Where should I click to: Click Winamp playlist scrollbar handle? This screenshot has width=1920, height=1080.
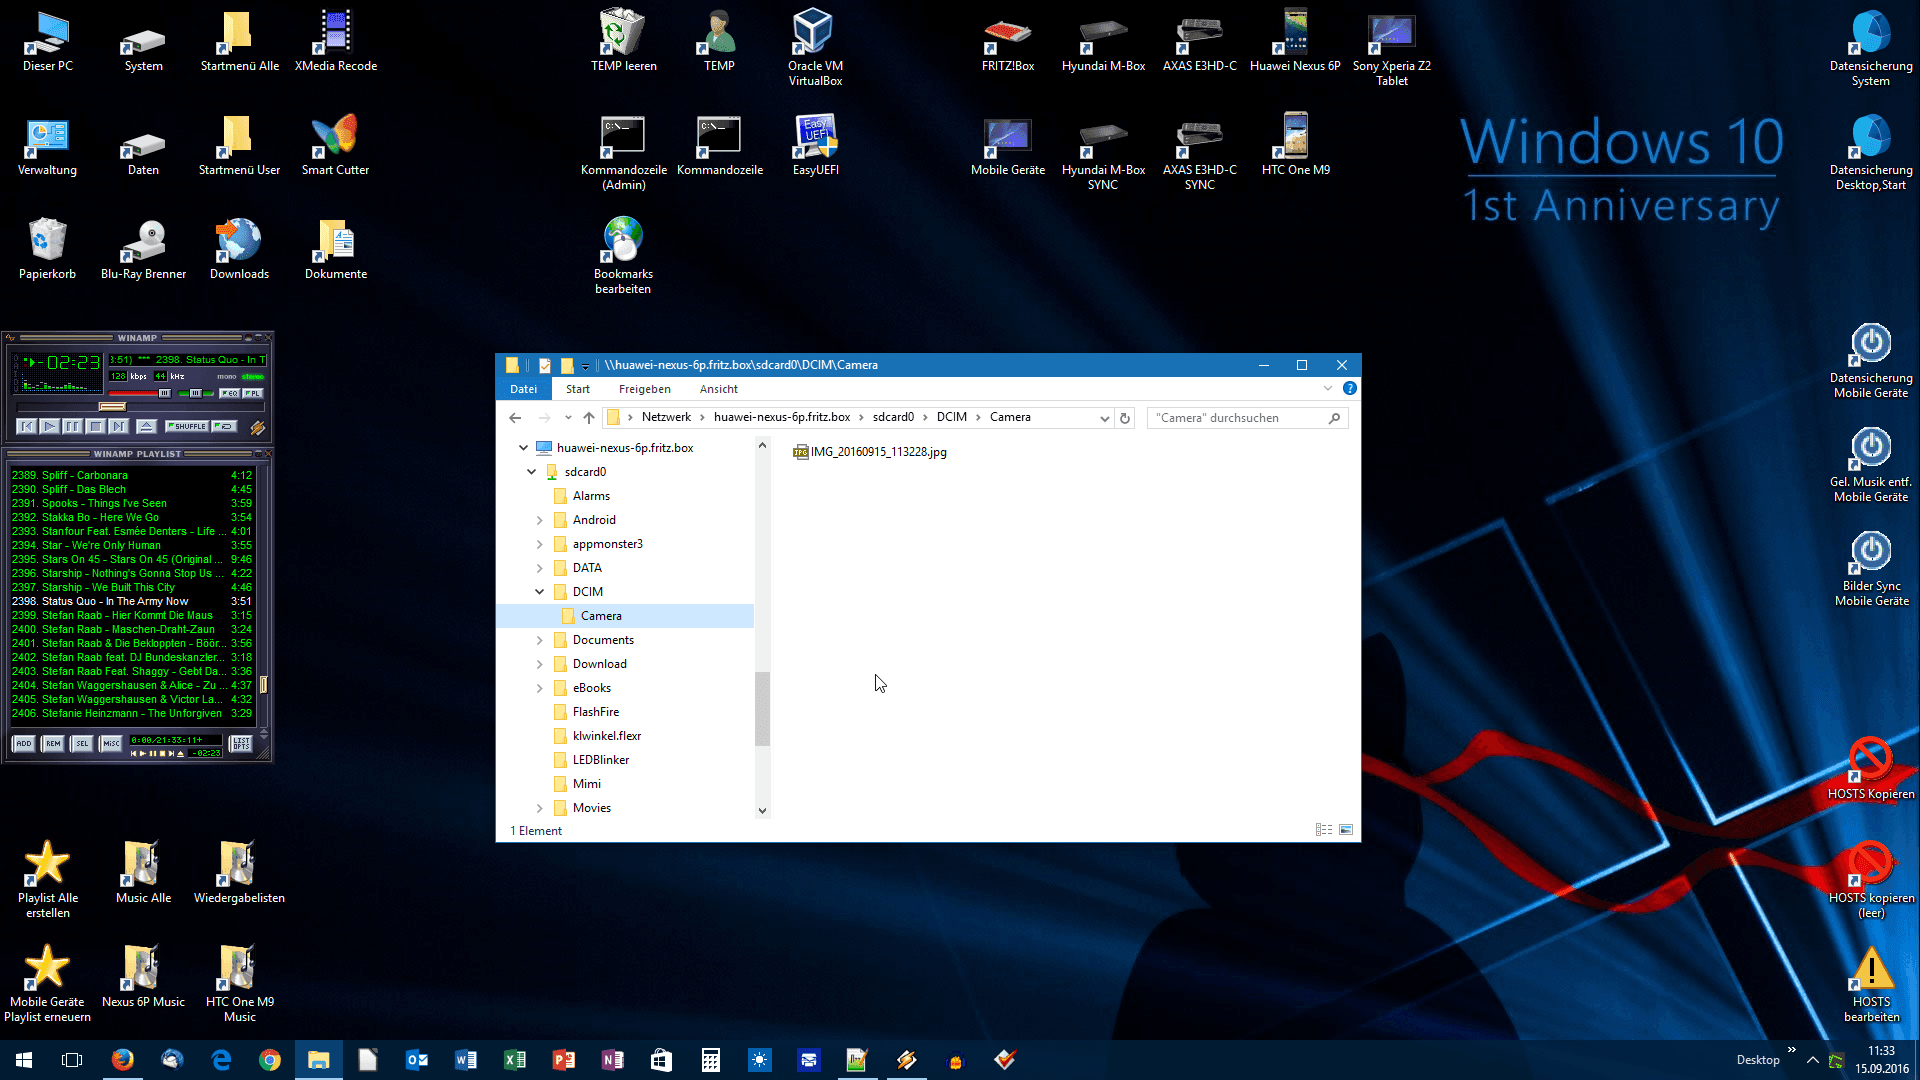tap(263, 684)
